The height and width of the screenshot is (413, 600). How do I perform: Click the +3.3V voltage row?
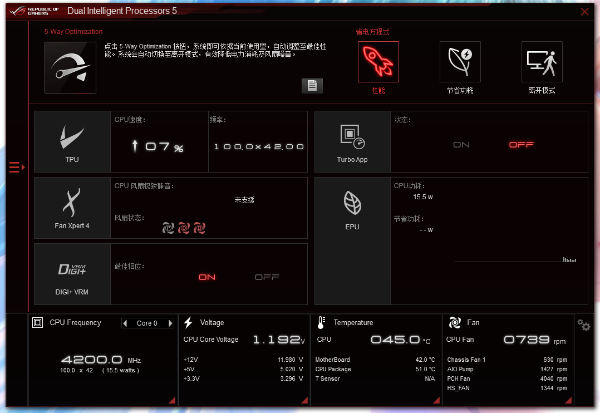pos(243,379)
